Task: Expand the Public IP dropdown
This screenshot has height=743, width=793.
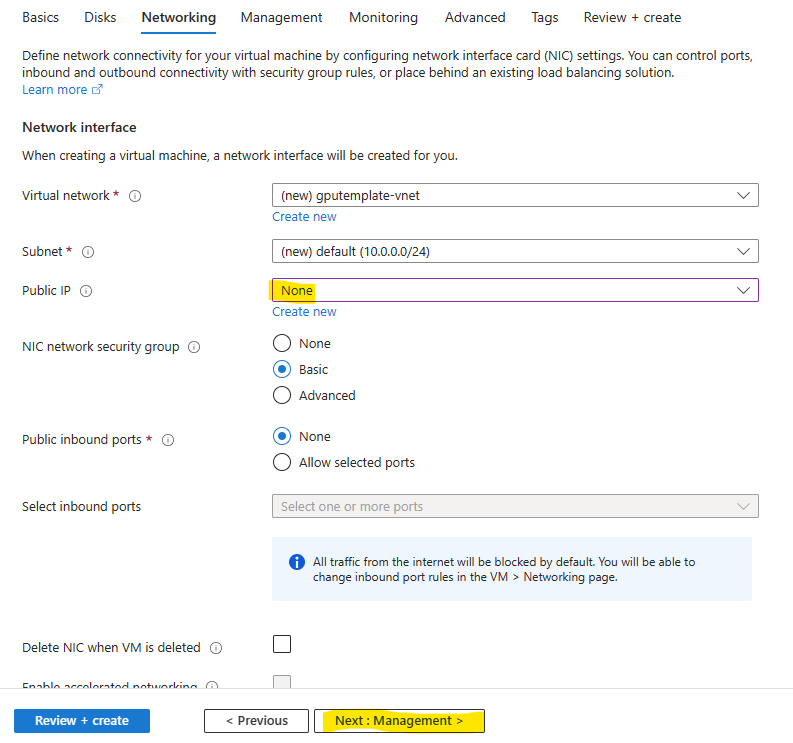Action: (x=515, y=290)
